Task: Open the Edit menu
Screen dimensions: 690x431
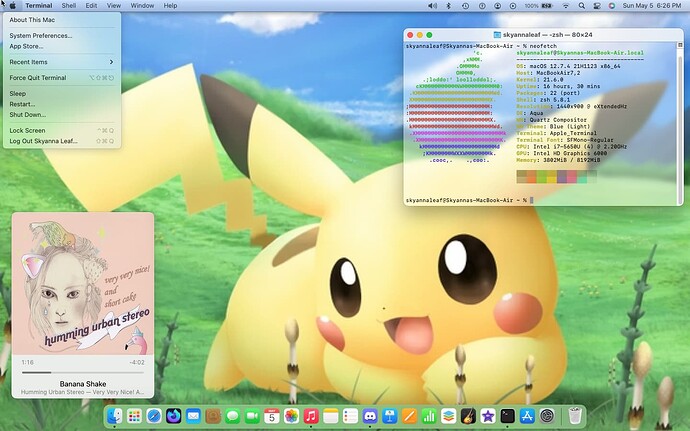Action: pos(91,6)
